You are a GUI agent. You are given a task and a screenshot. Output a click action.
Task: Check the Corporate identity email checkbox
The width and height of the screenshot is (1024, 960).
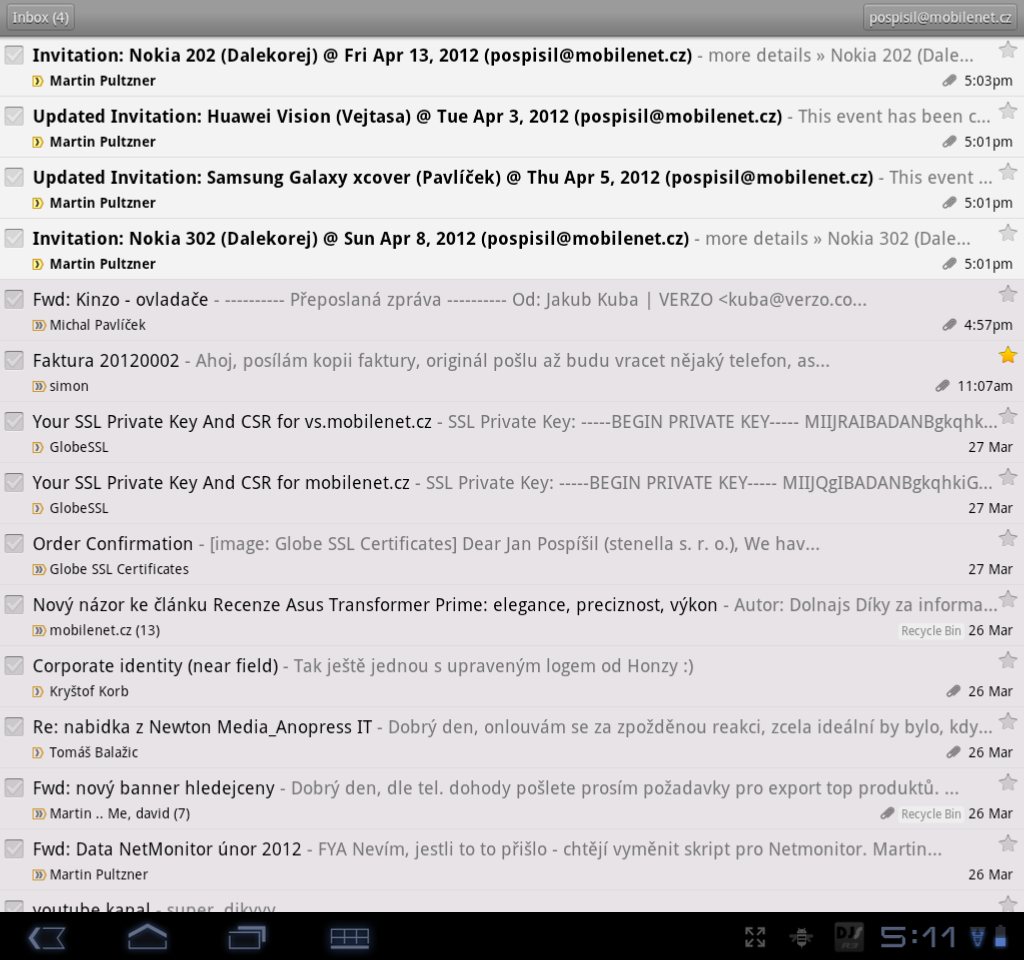click(14, 665)
